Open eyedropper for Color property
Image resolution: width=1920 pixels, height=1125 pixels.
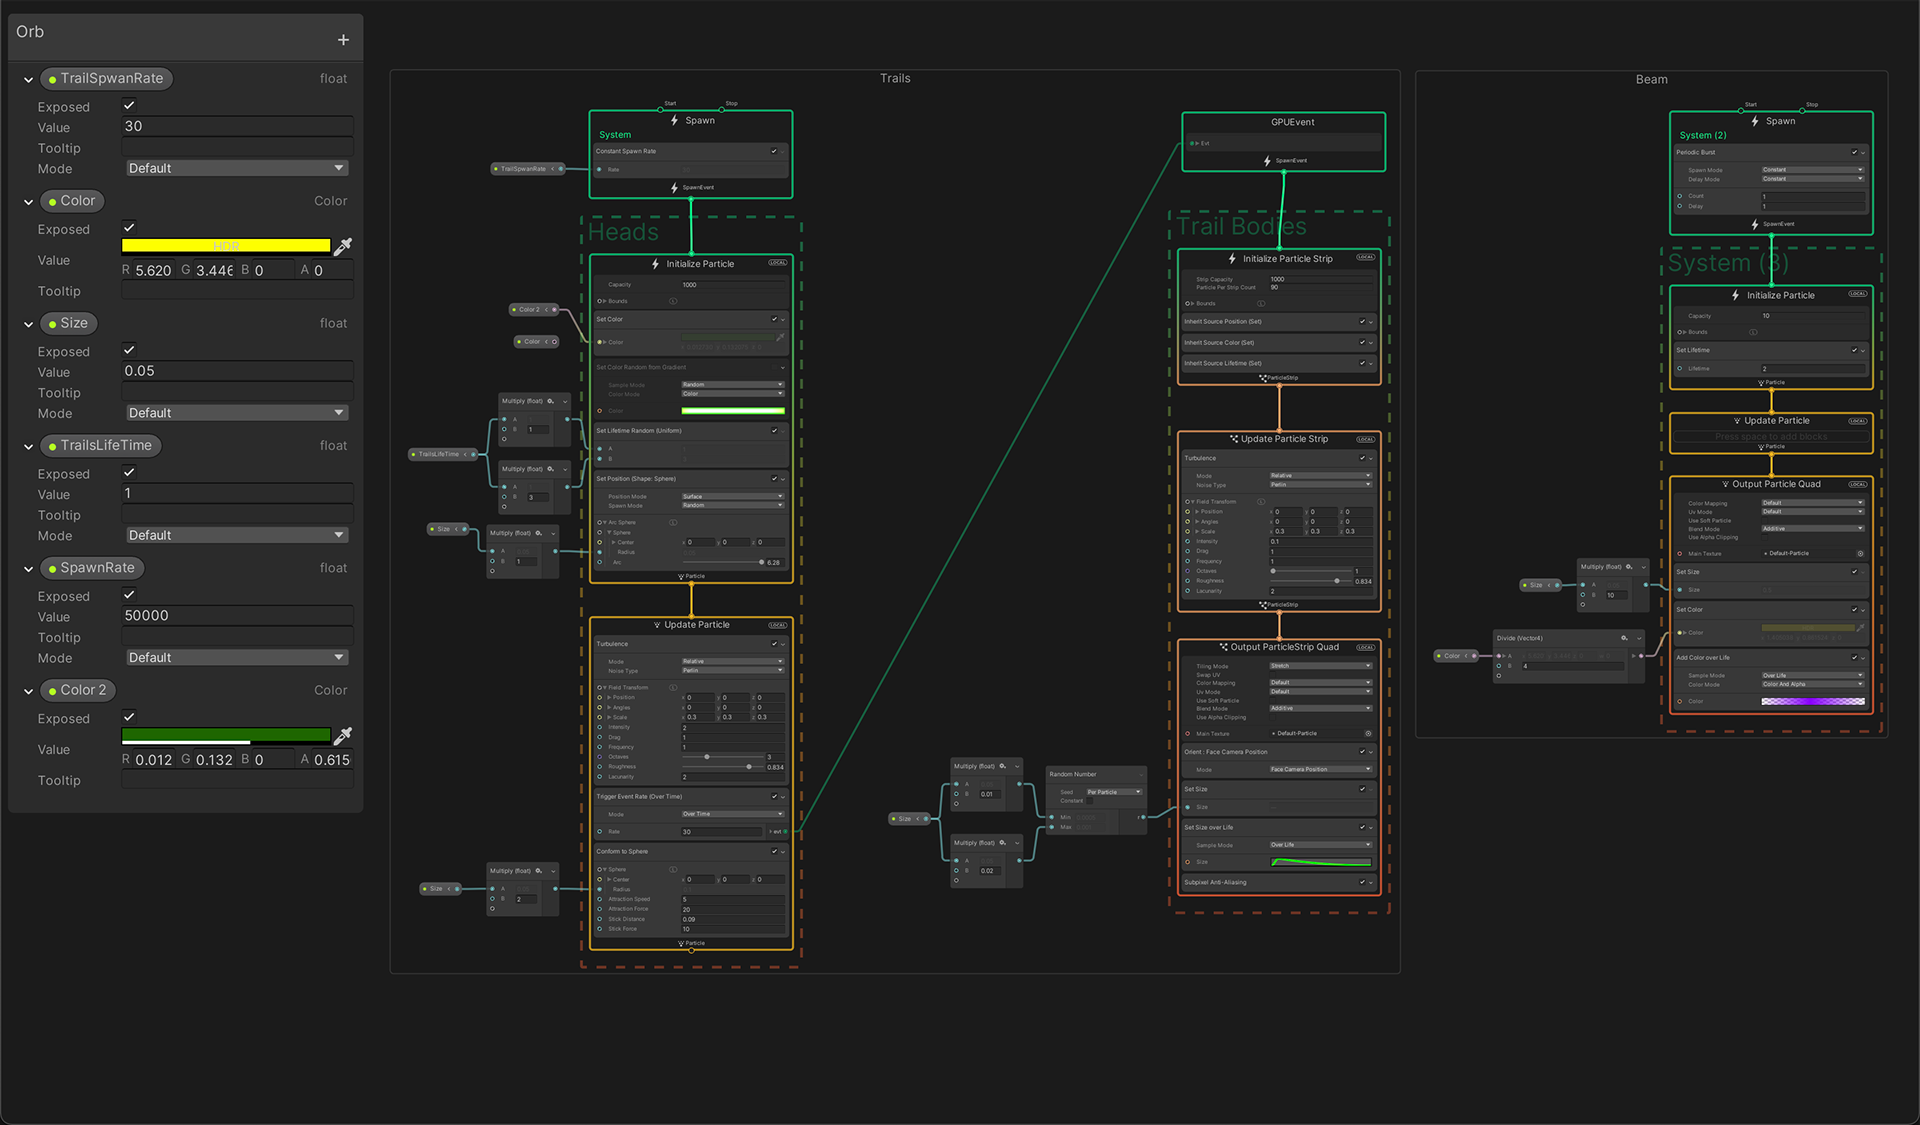pyautogui.click(x=343, y=246)
